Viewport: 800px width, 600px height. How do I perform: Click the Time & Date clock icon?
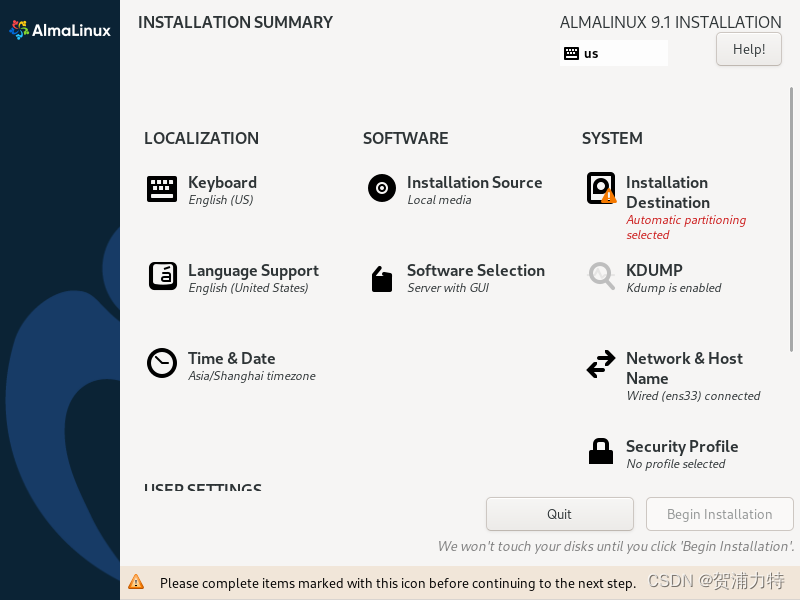pos(162,363)
